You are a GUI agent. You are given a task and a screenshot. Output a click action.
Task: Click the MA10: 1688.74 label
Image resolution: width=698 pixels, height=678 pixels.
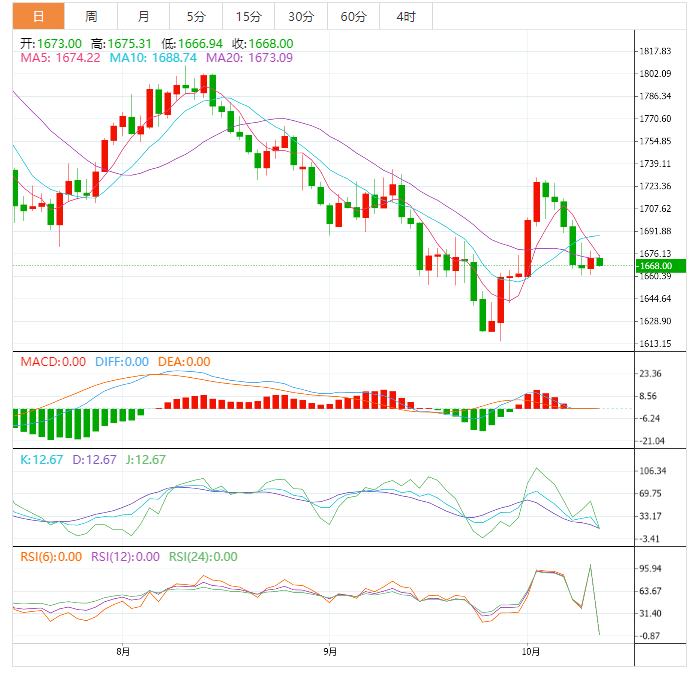click(x=153, y=58)
